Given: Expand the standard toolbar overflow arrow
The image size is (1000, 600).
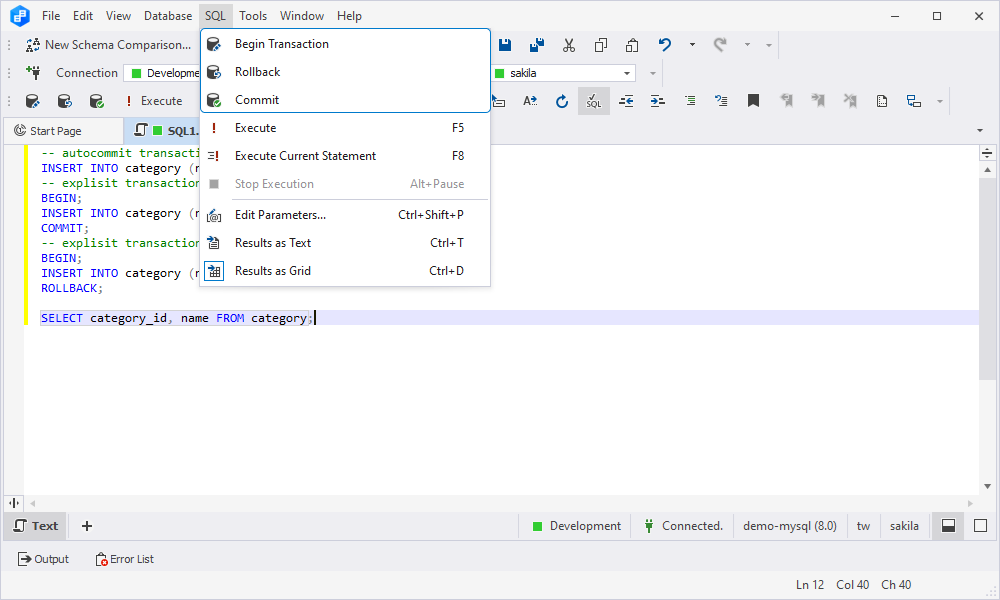Looking at the screenshot, I should pos(768,45).
